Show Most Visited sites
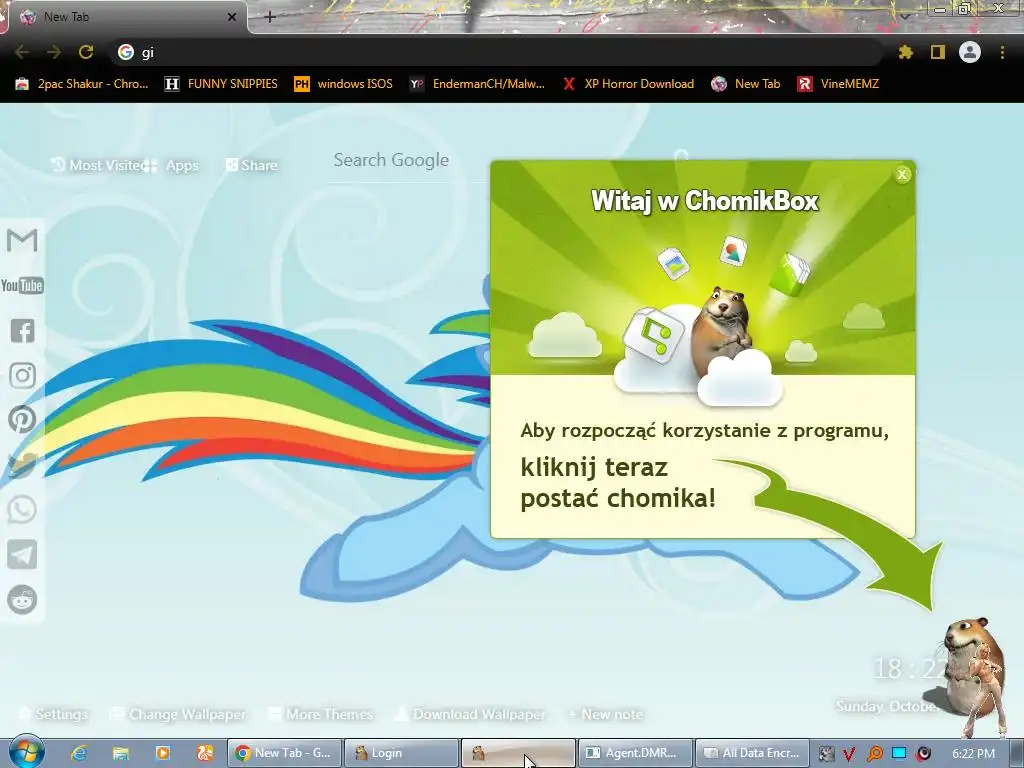Image resolution: width=1024 pixels, height=768 pixels. (97, 165)
